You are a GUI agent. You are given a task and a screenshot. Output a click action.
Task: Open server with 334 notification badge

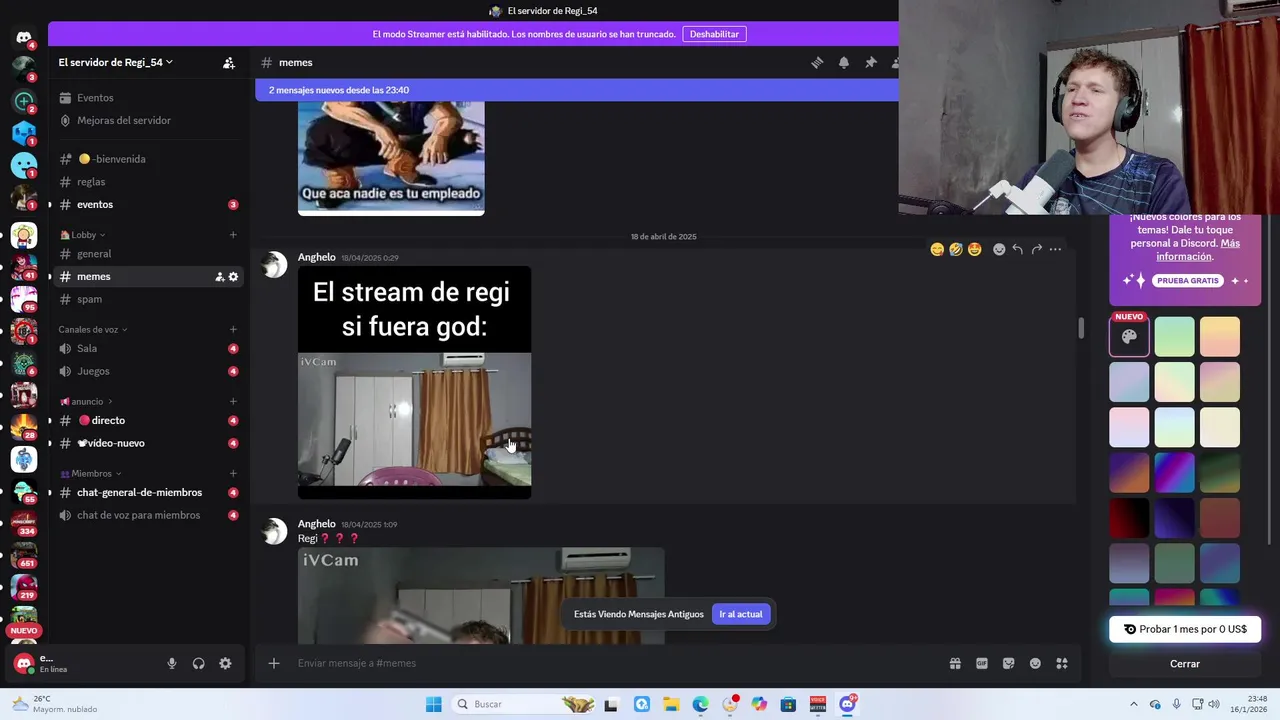click(x=23, y=522)
